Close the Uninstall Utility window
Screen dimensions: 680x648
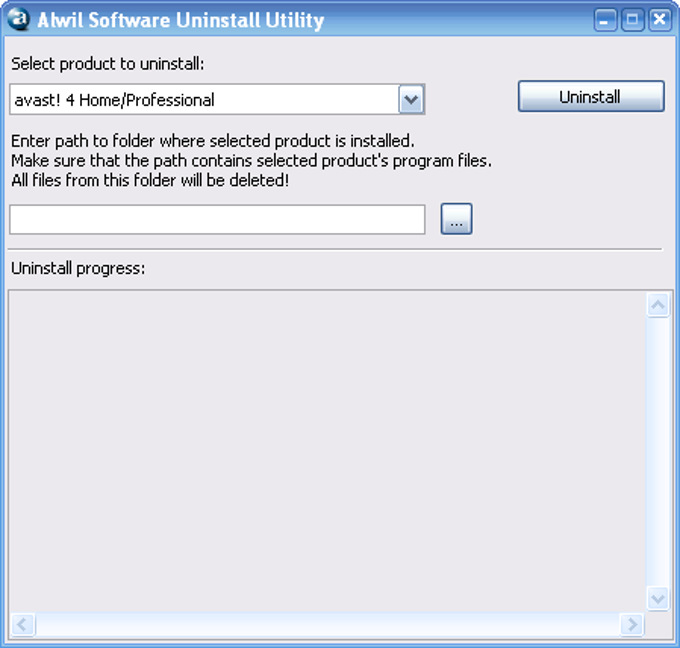(660, 20)
